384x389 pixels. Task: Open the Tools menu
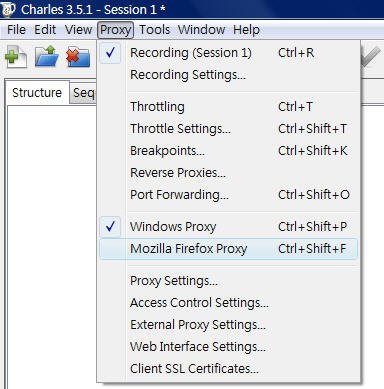(154, 30)
